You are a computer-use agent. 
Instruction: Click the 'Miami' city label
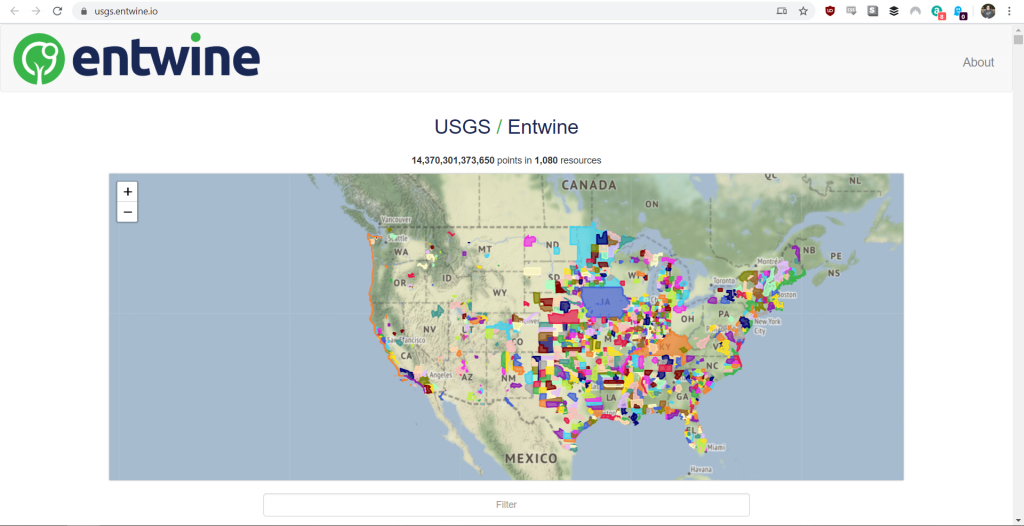[716, 448]
